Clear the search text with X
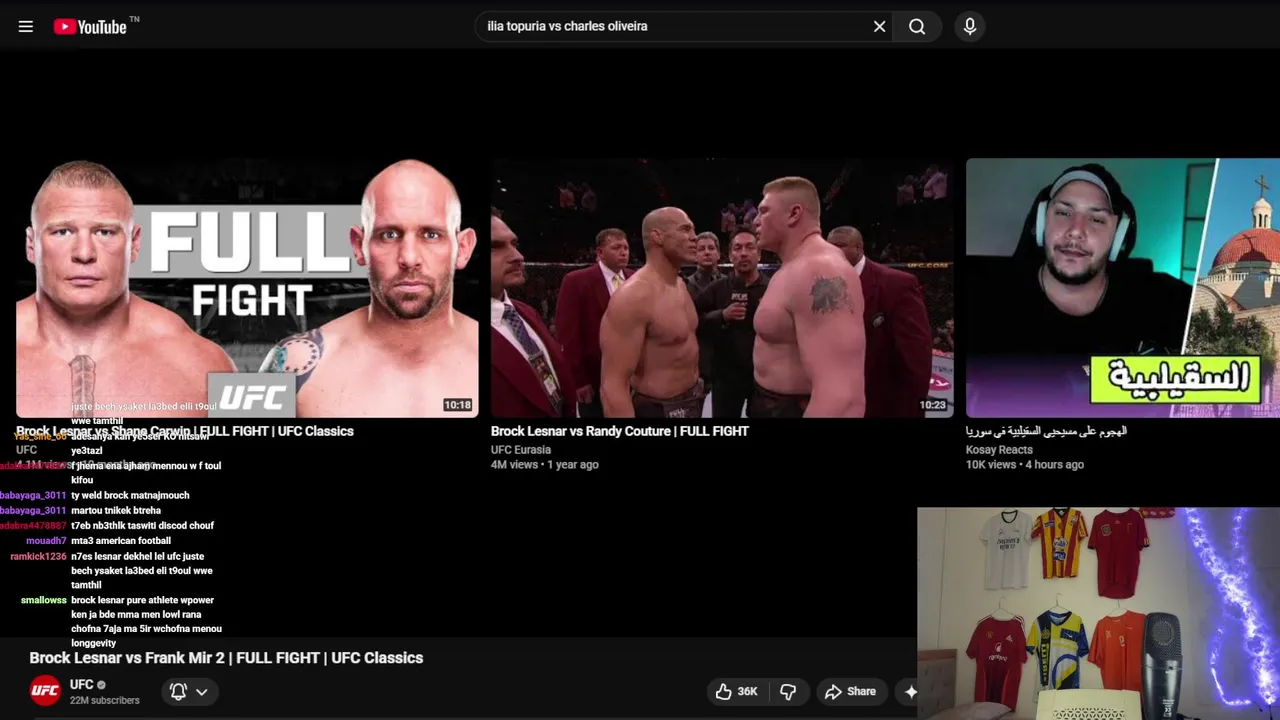Viewport: 1280px width, 720px height. point(879,26)
